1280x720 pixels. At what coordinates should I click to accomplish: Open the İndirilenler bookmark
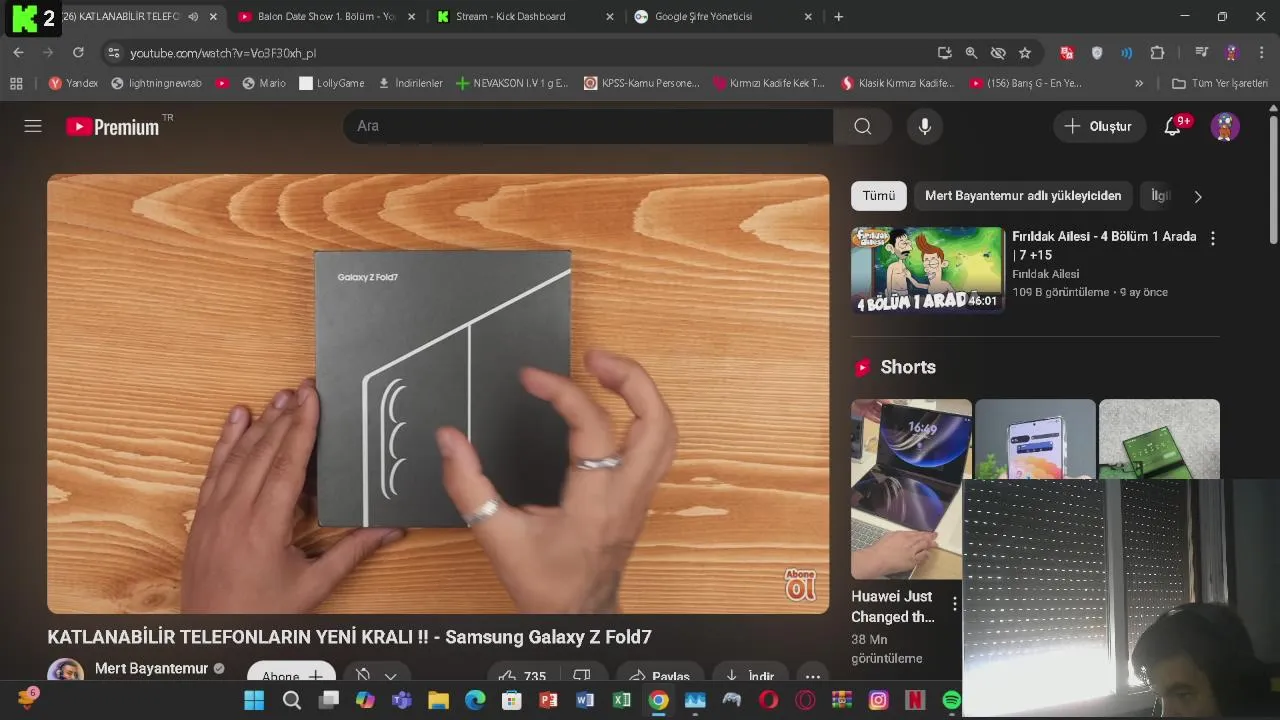pos(410,84)
